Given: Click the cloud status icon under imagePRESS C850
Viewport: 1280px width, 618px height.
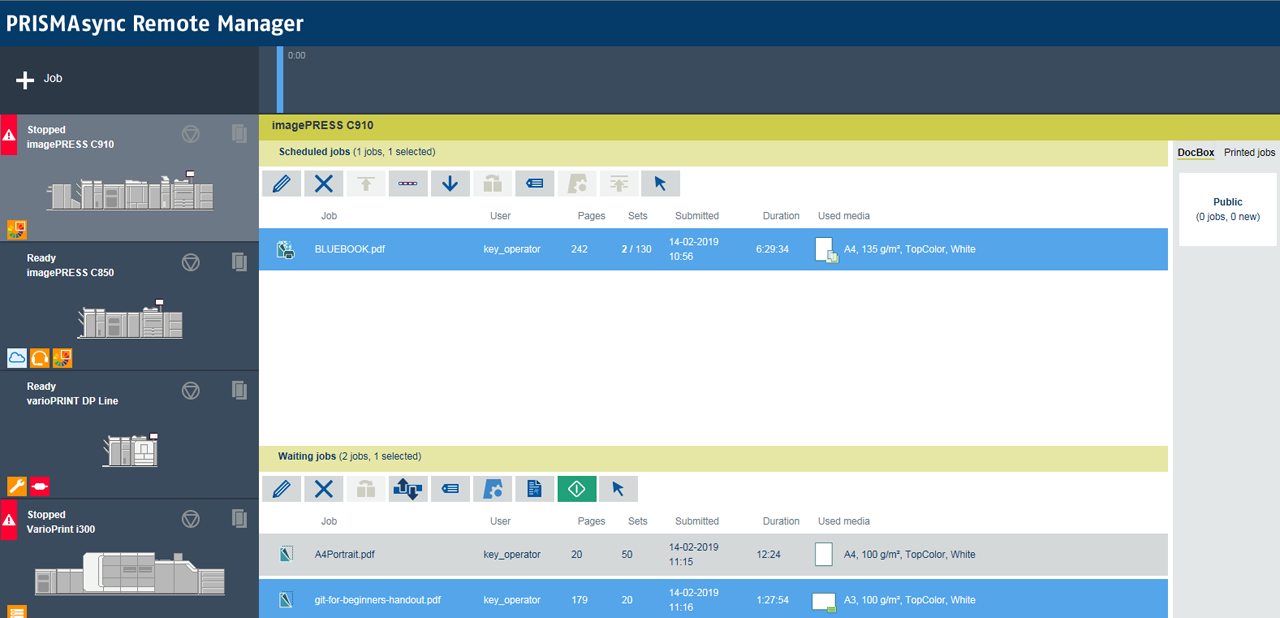Looking at the screenshot, I should point(17,358).
